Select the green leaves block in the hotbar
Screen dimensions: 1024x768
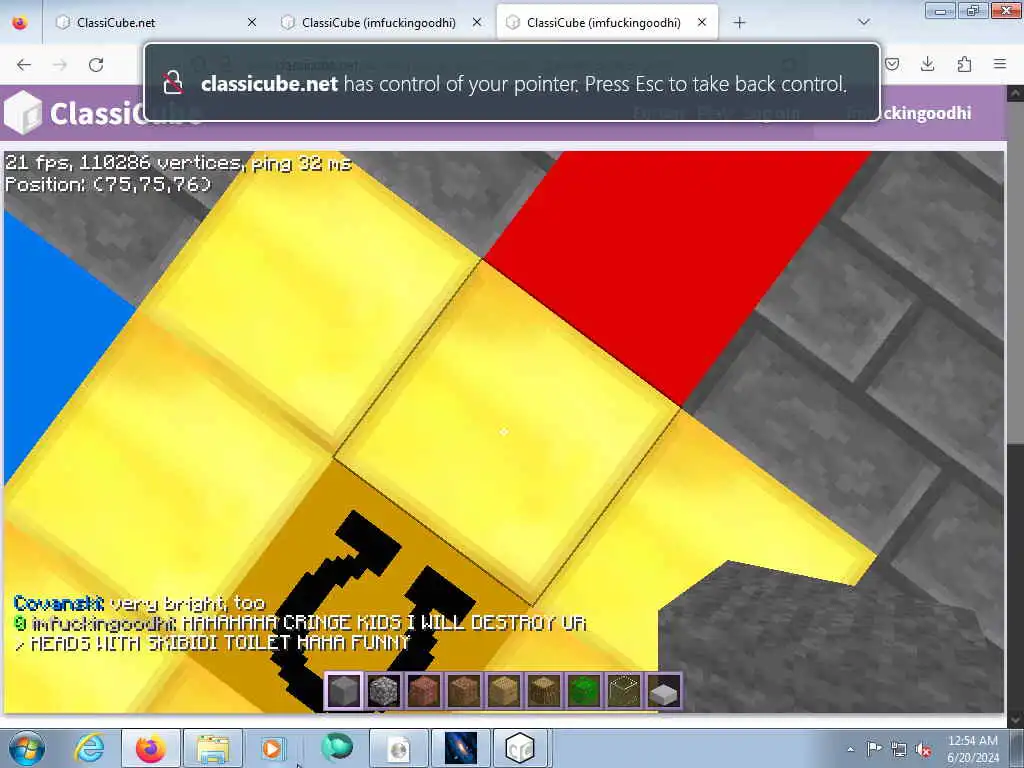(584, 690)
